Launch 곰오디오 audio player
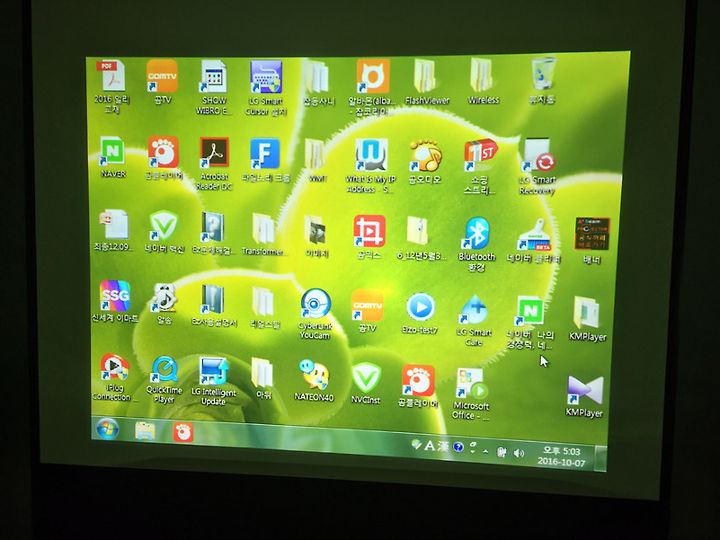 (x=425, y=162)
